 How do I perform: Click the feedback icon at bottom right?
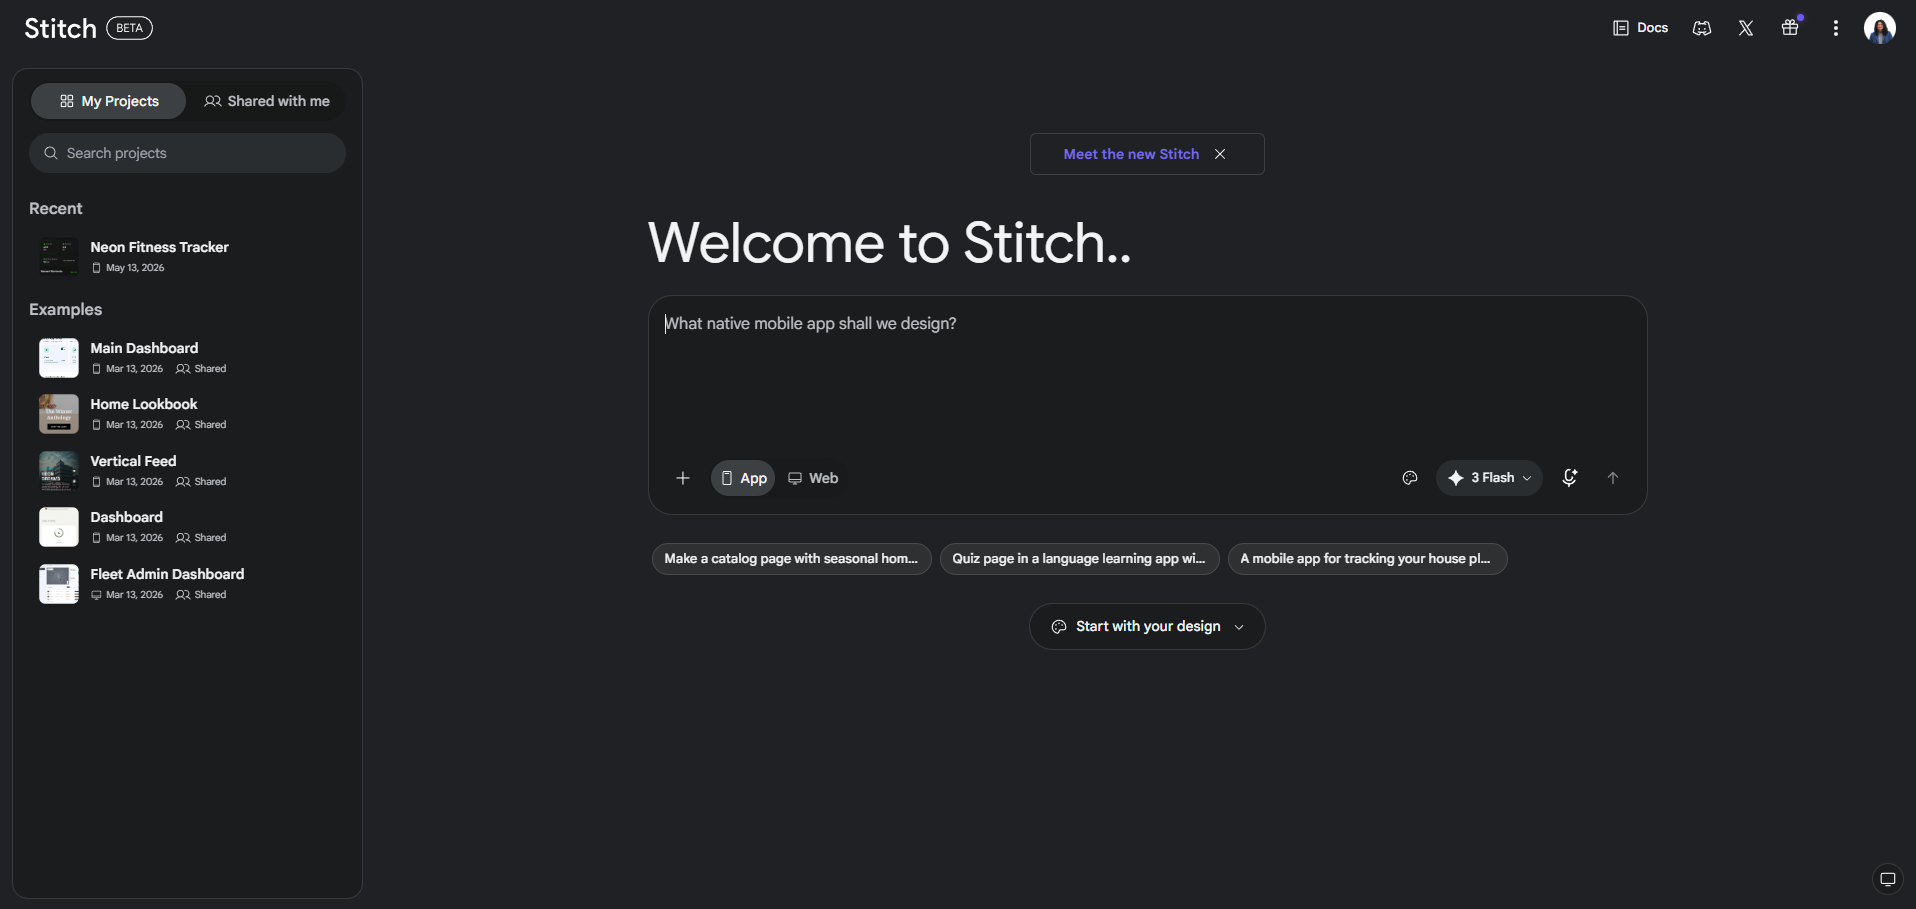(x=1888, y=879)
